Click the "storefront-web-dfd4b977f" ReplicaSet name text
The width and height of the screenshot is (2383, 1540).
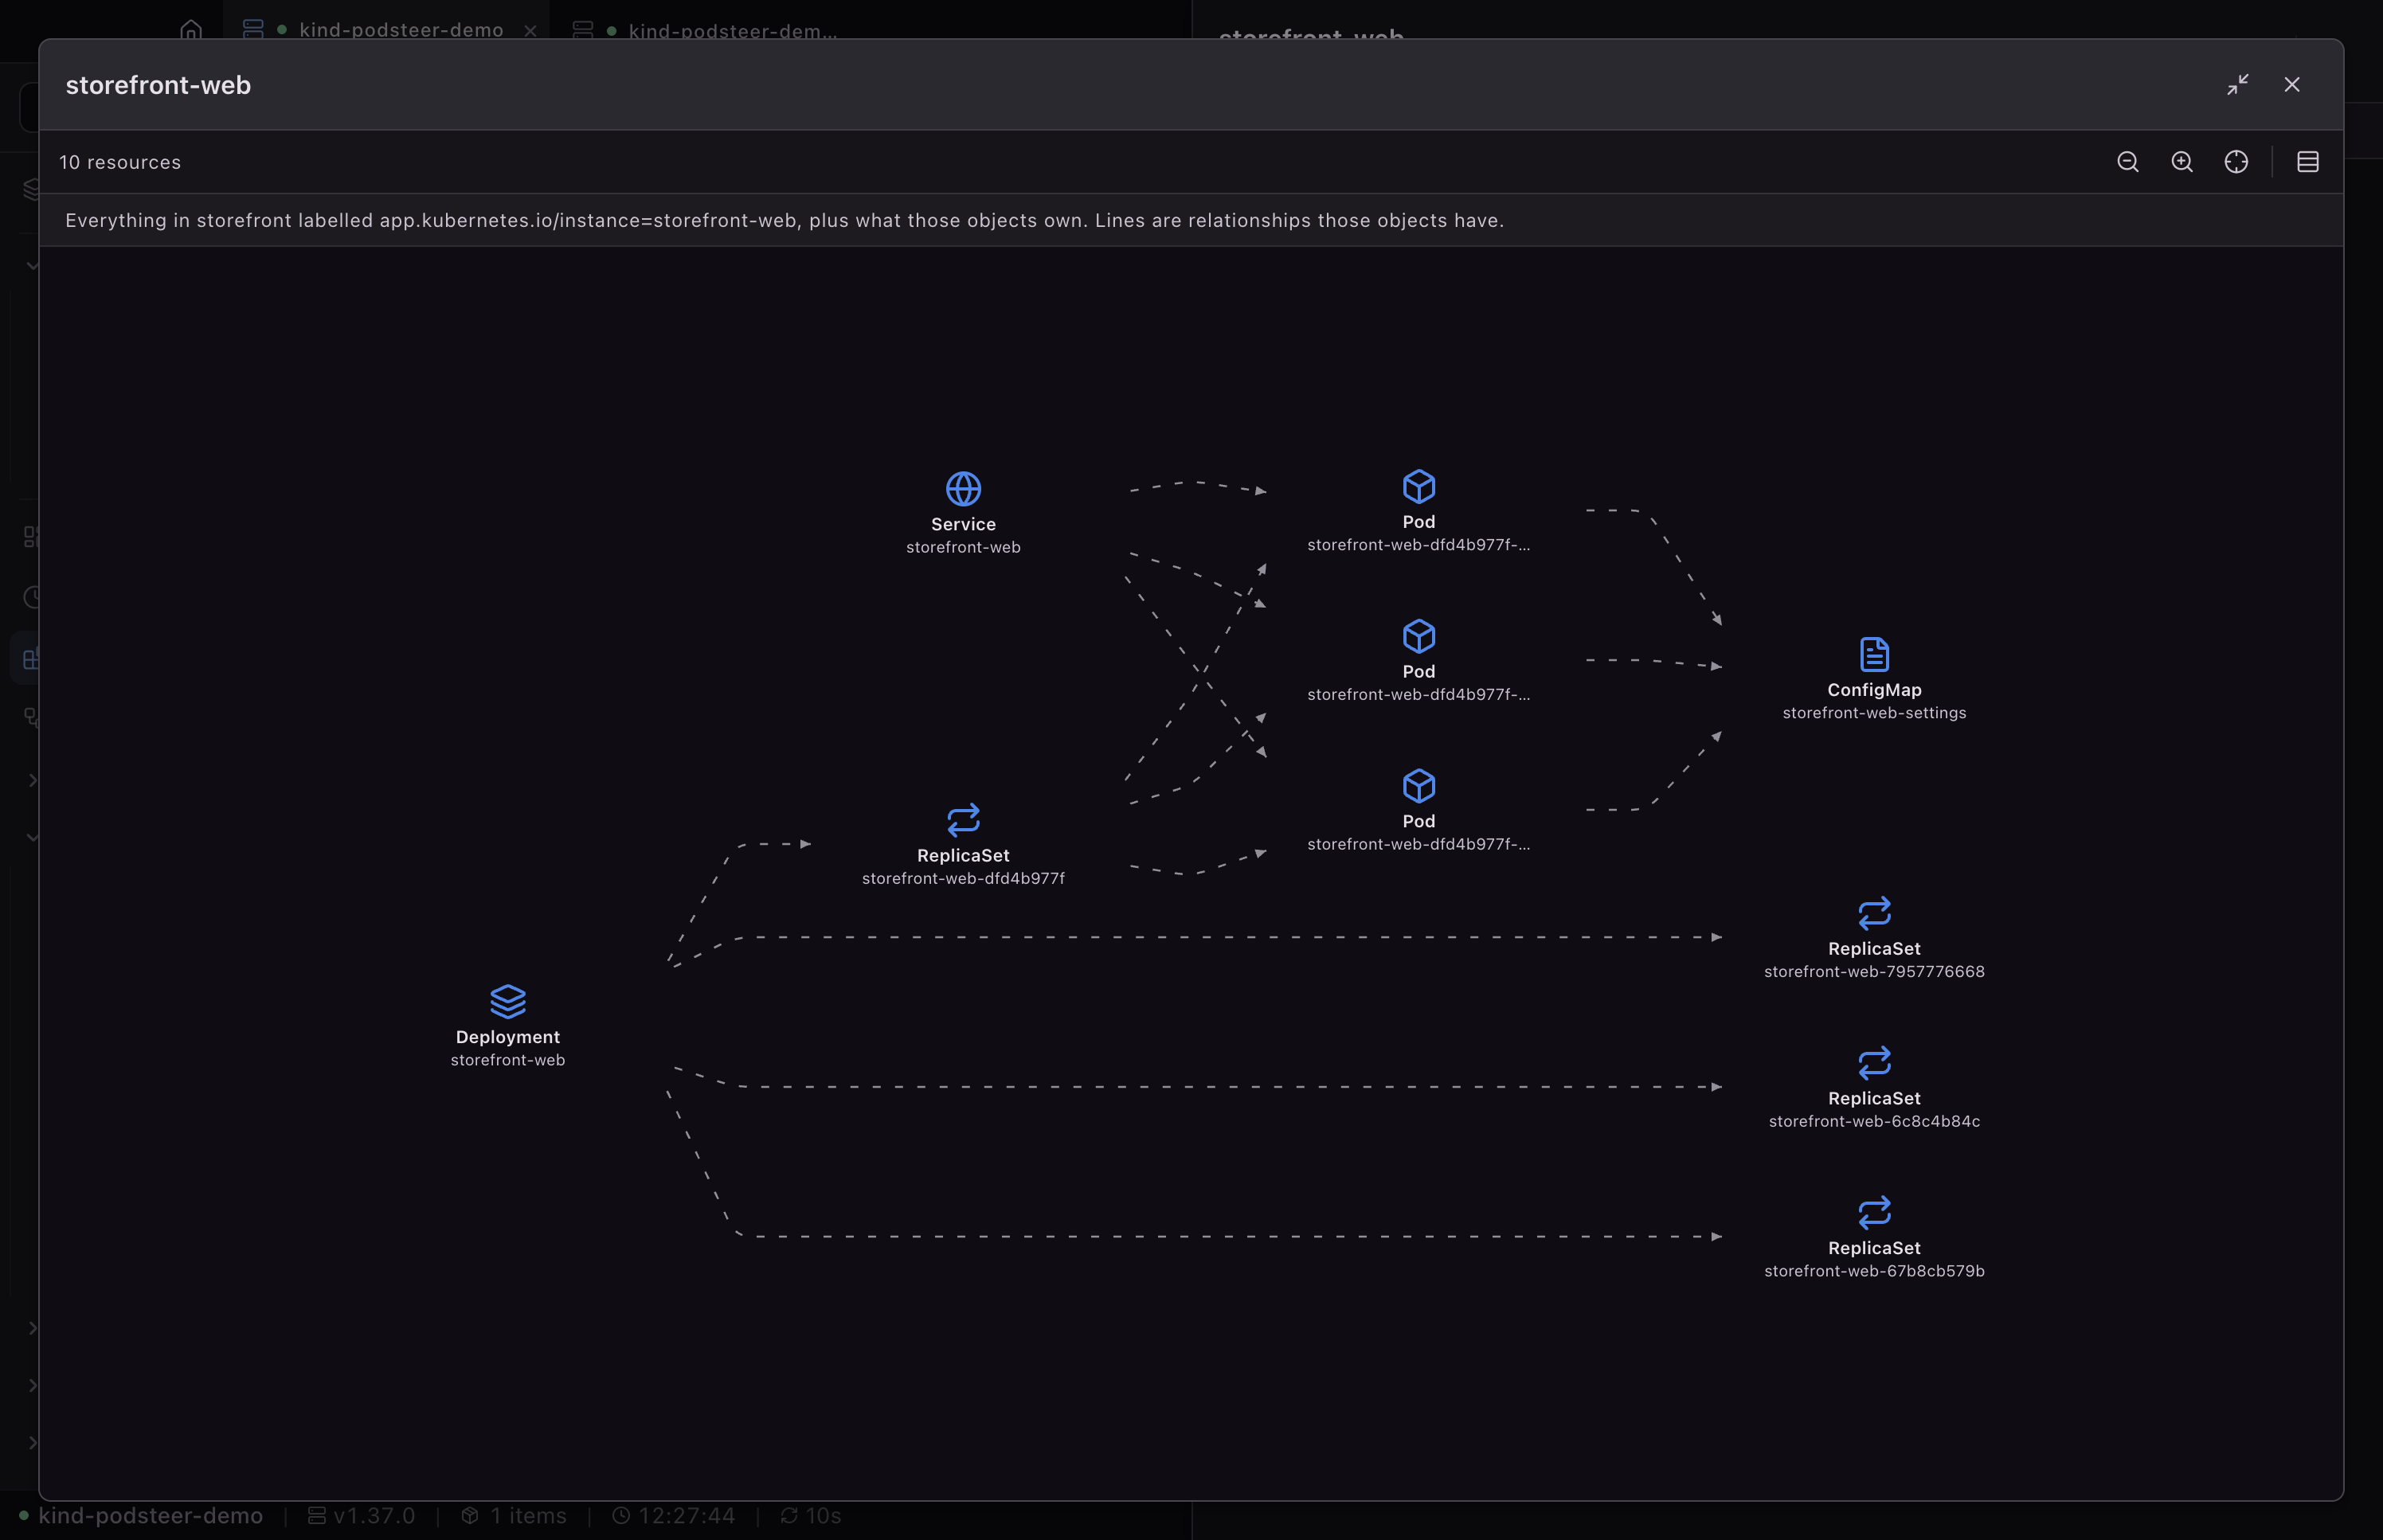963,878
